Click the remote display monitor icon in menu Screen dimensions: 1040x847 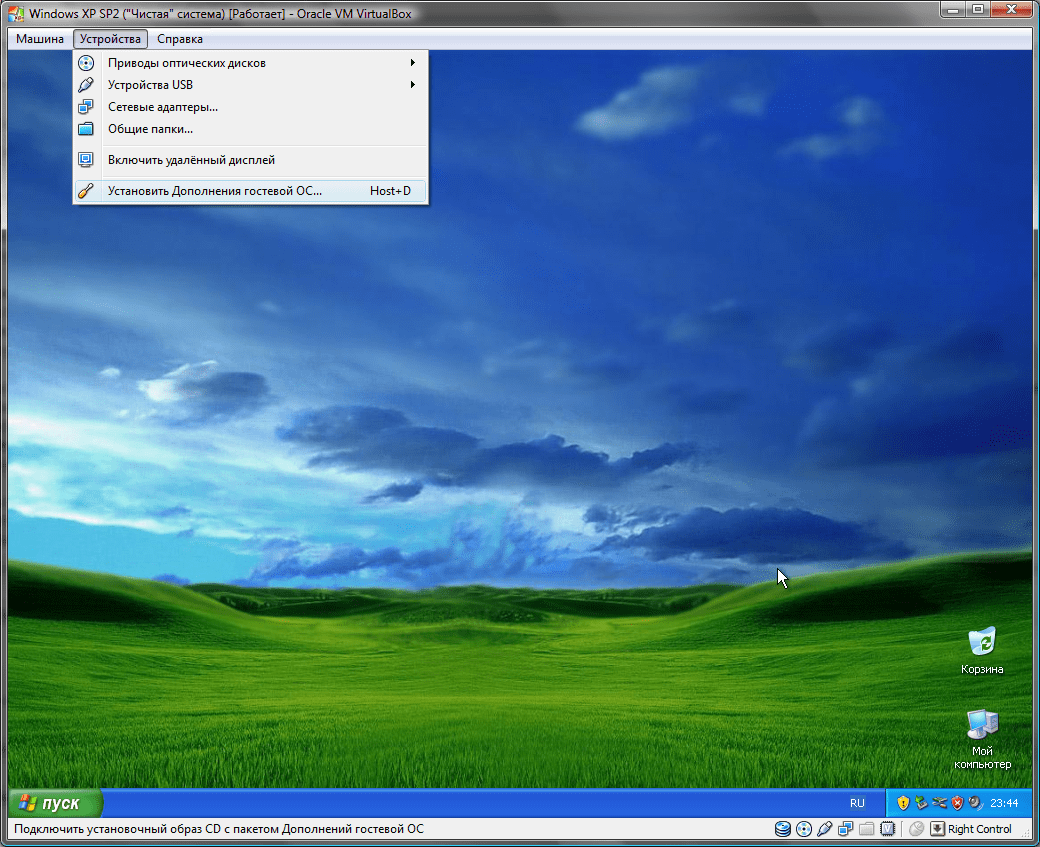tap(86, 160)
